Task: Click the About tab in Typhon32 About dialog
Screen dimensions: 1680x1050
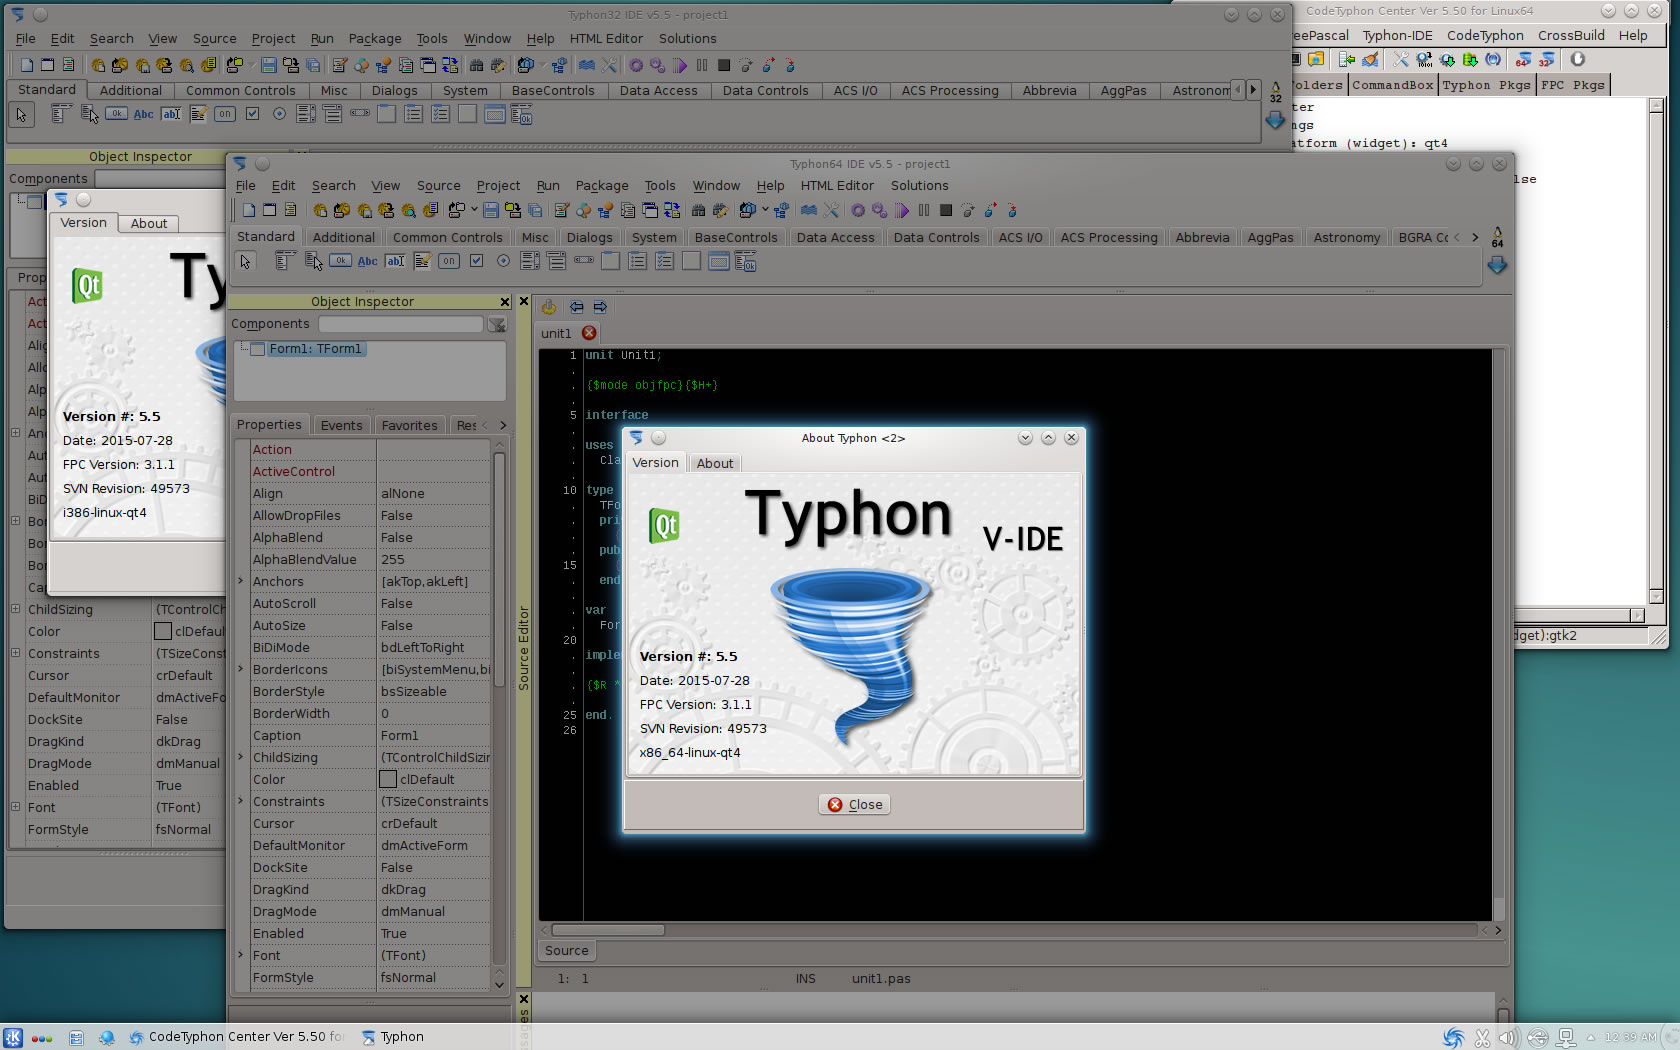Action: pyautogui.click(x=149, y=223)
